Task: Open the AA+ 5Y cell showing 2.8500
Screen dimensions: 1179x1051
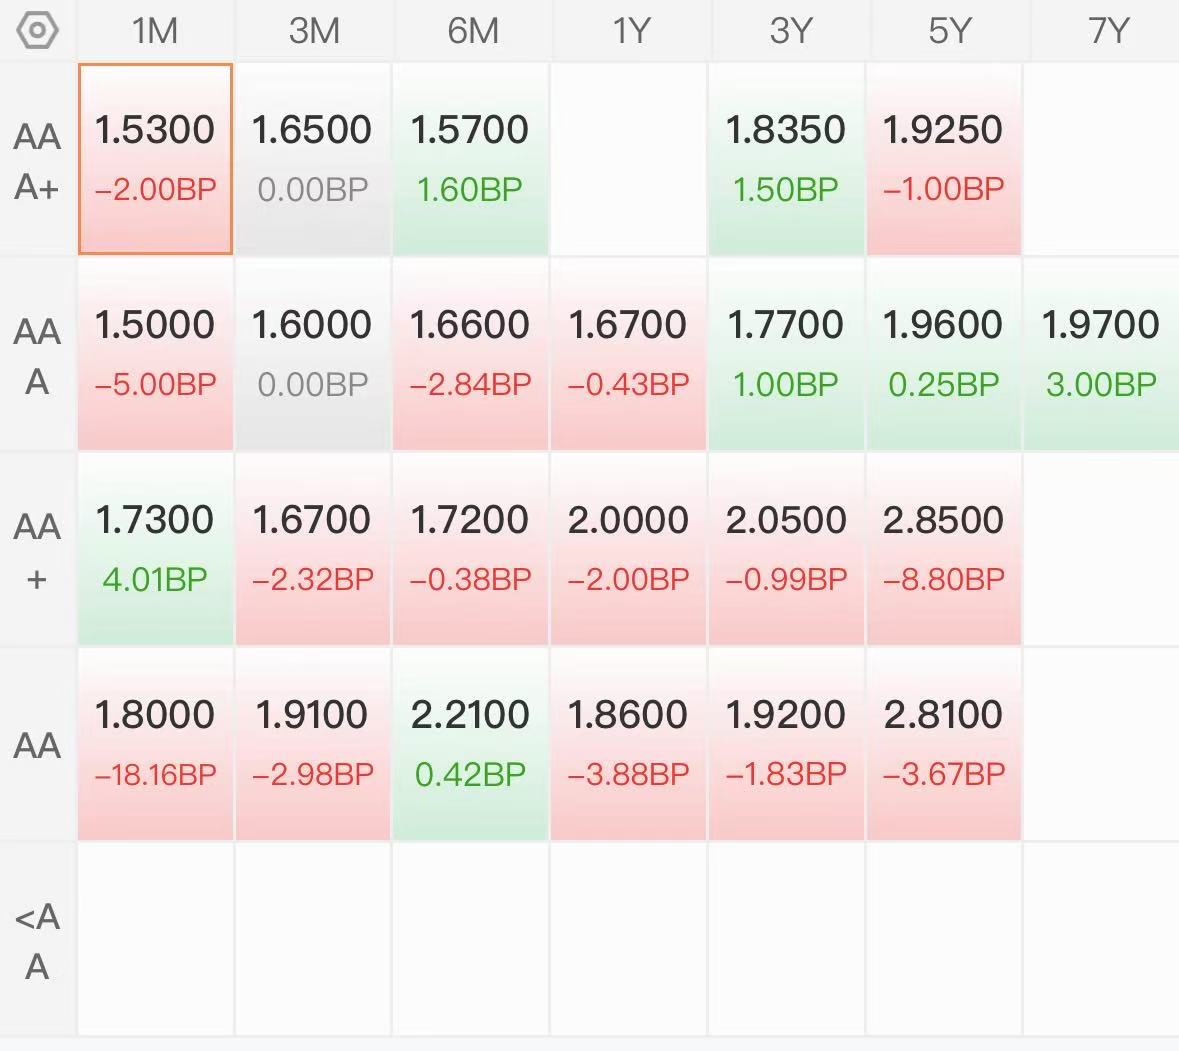Action: coord(944,549)
